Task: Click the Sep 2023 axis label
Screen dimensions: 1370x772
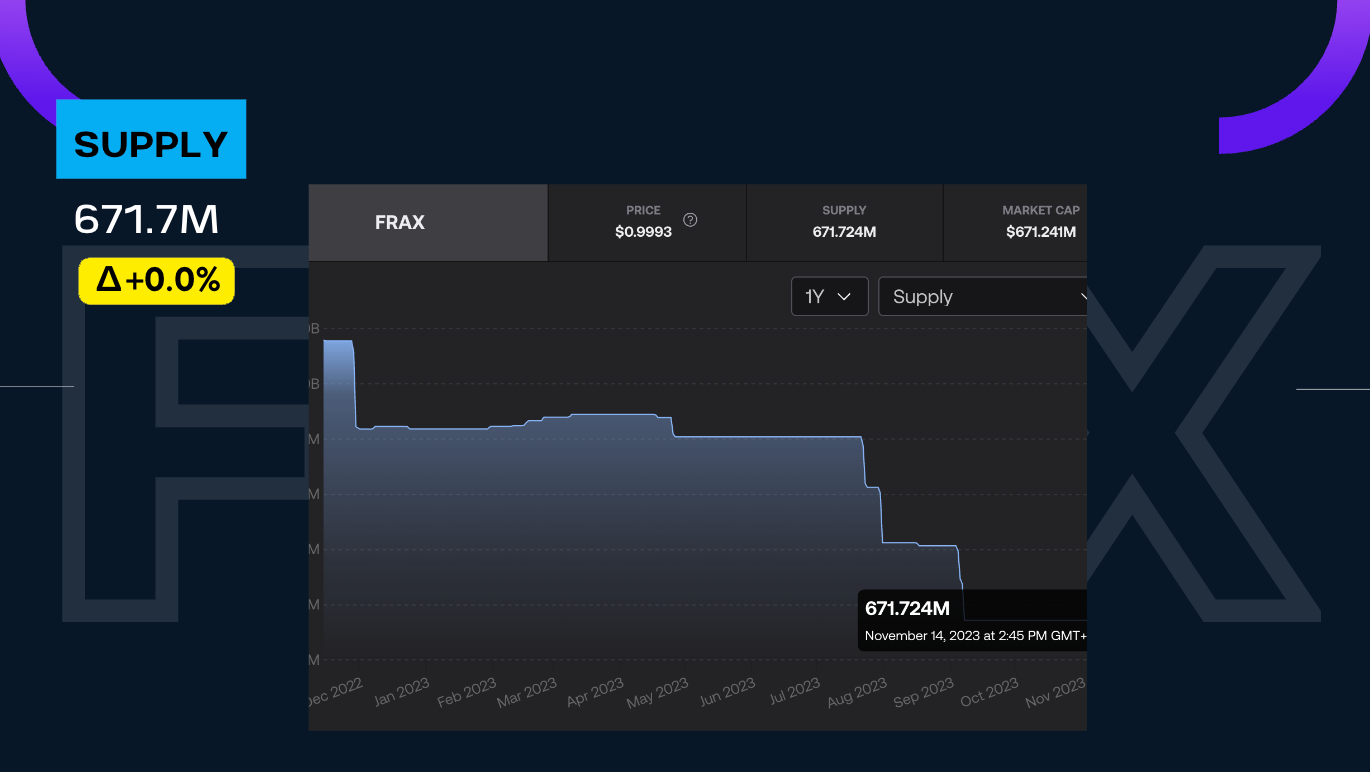Action: 923,692
